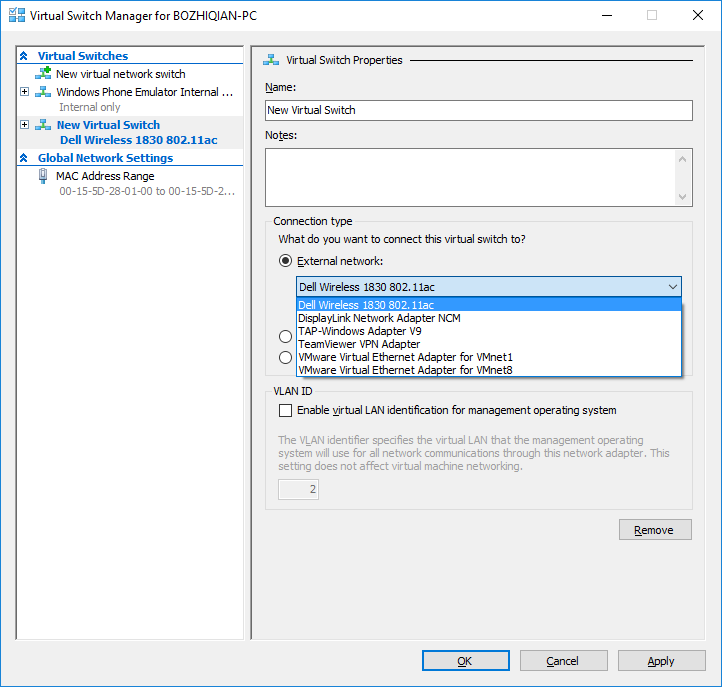Expand the Windows Phone Emulator Internal switch node
The image size is (722, 687).
(x=25, y=92)
